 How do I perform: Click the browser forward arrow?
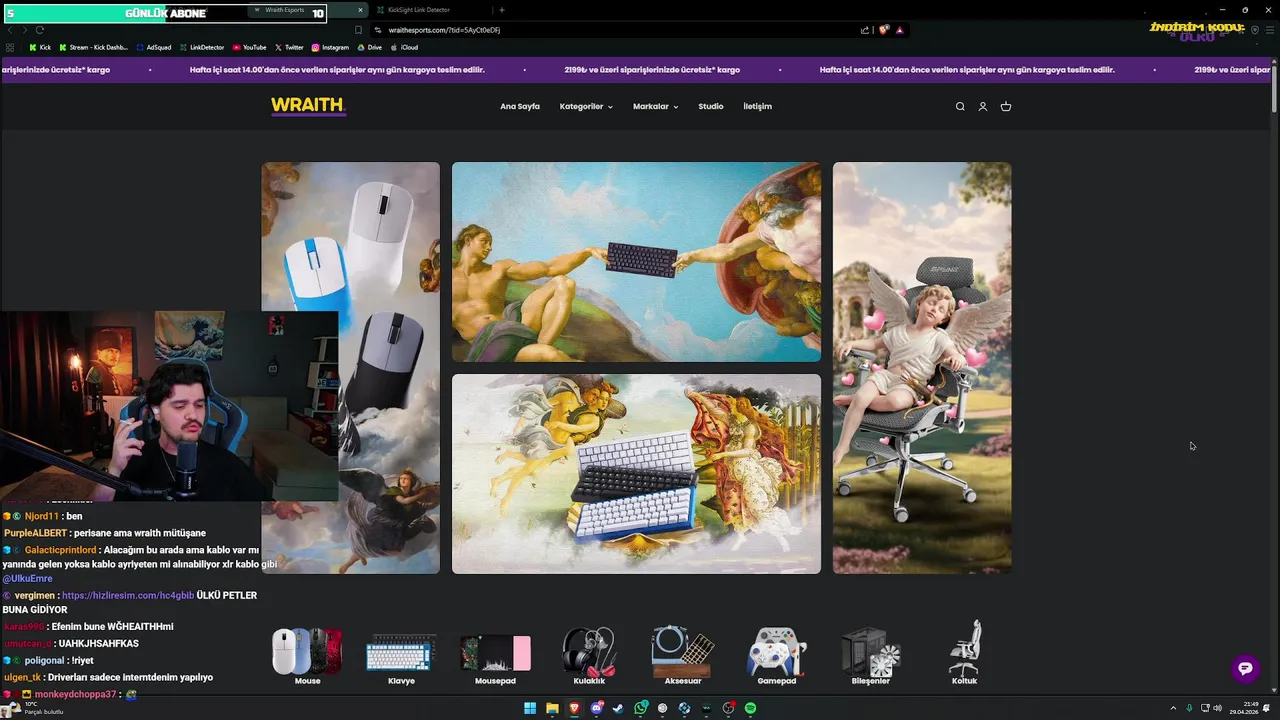(x=26, y=30)
